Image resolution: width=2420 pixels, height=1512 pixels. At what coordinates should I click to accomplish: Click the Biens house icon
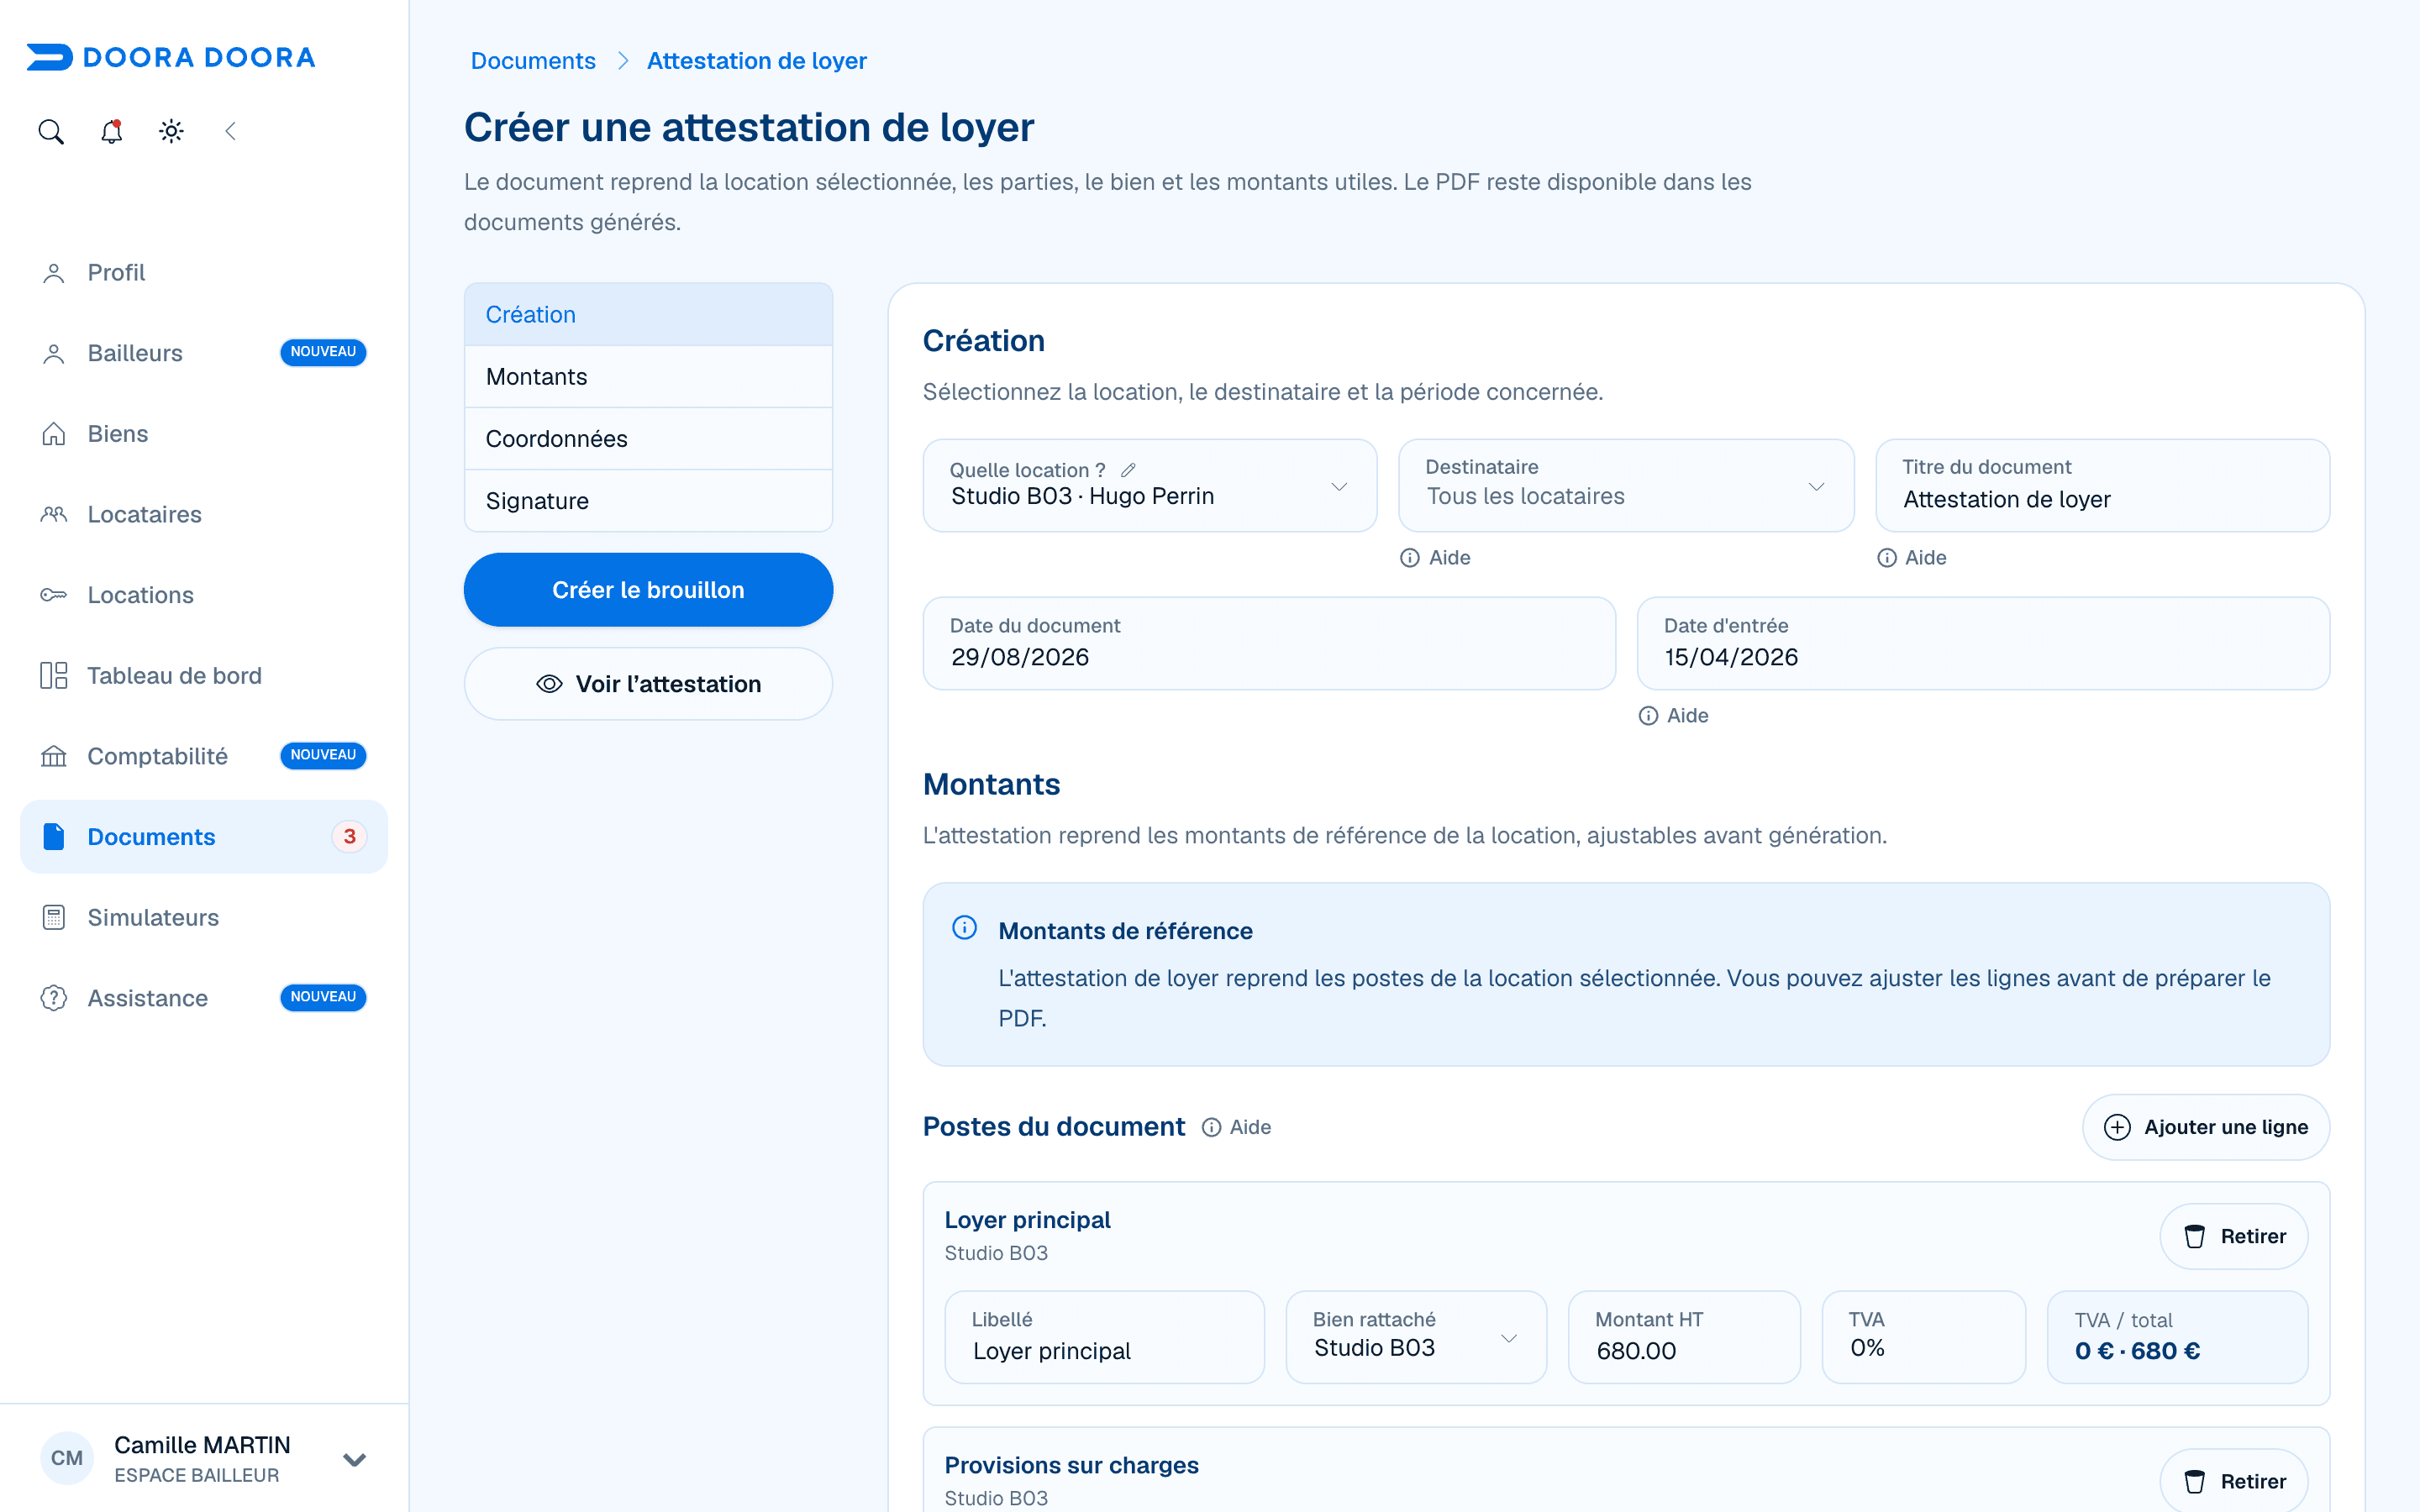pyautogui.click(x=54, y=434)
